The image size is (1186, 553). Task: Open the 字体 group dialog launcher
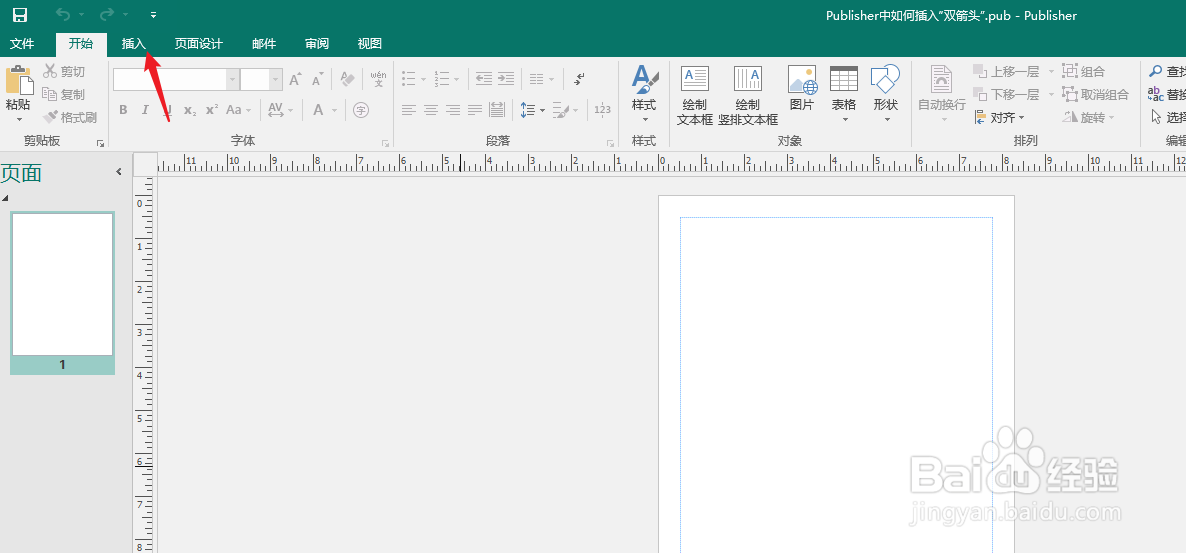click(385, 142)
